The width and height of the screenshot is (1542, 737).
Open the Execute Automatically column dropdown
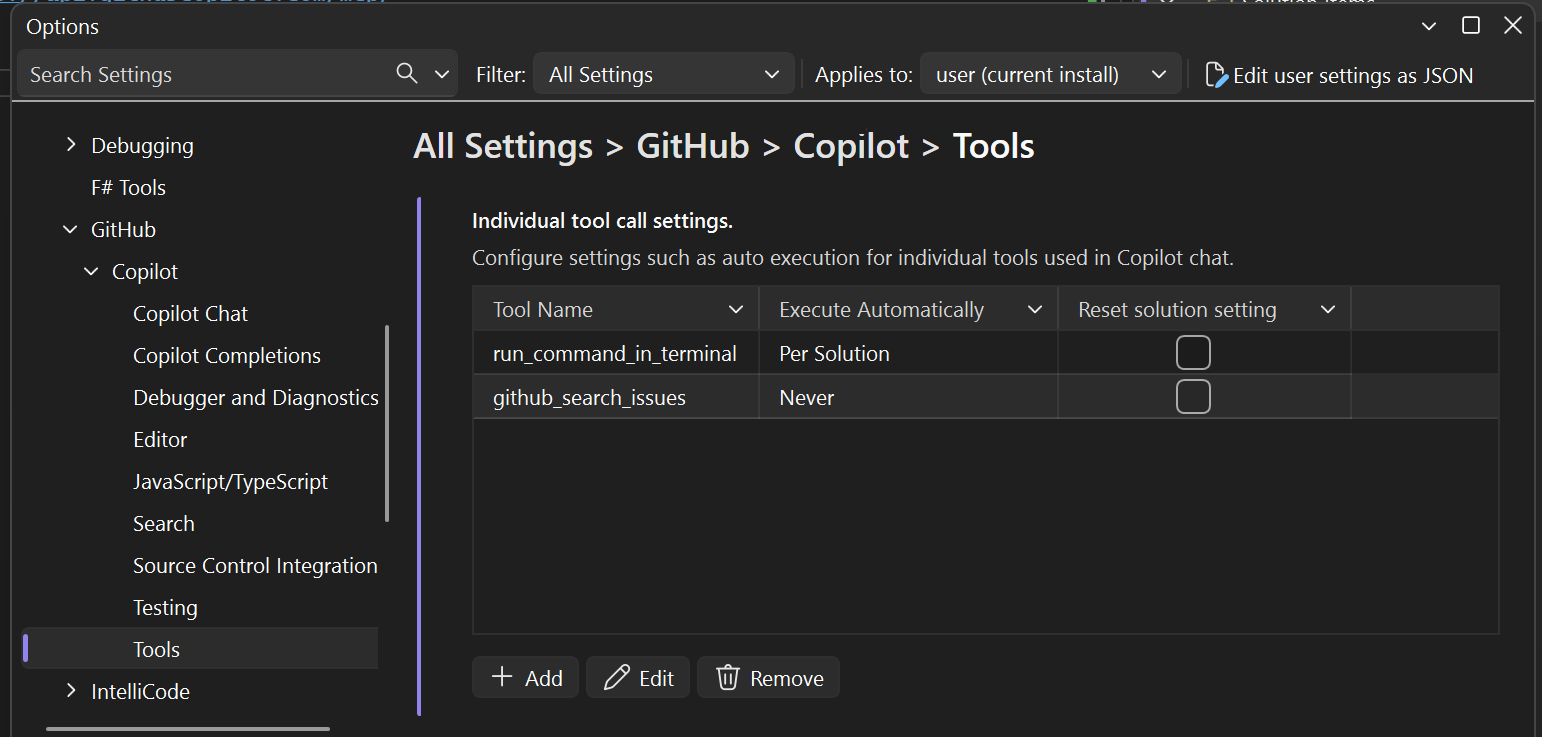[x=1035, y=309]
